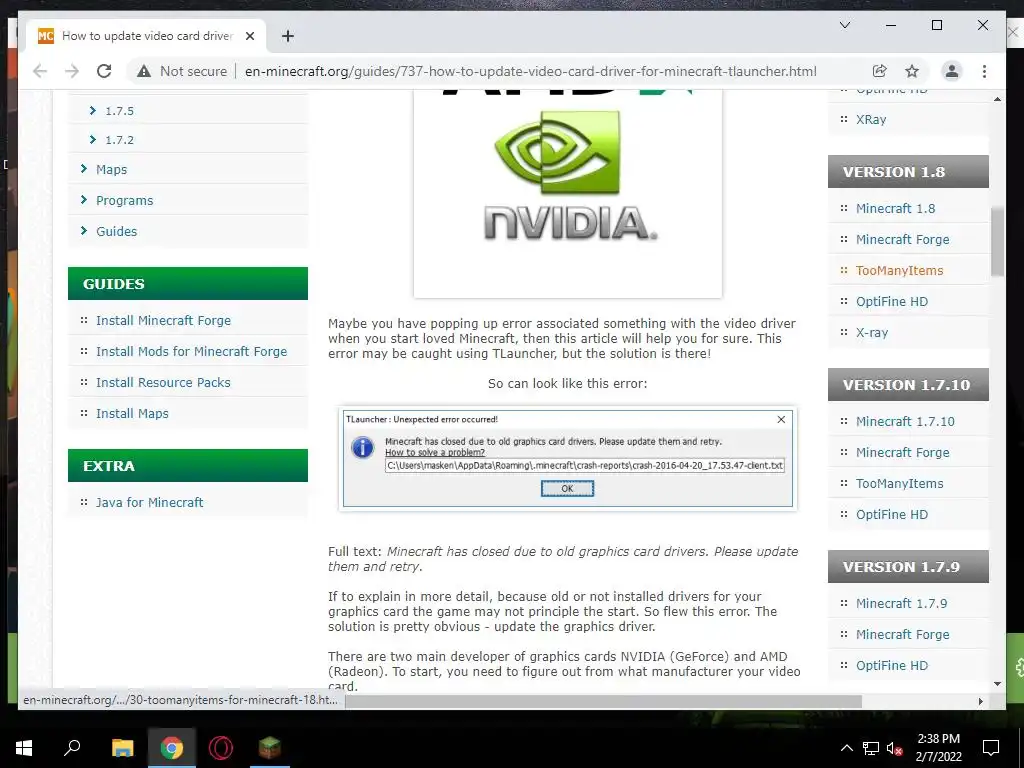This screenshot has width=1024, height=768.
Task: Open the X-ray link under Version 1.8
Action: (x=872, y=332)
